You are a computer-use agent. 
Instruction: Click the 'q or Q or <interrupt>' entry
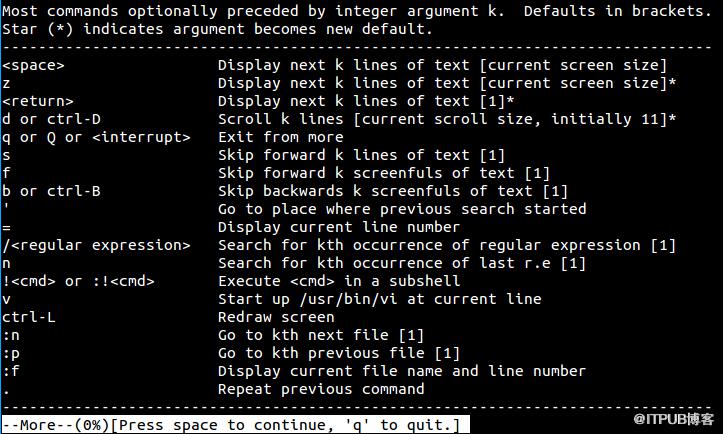click(96, 137)
